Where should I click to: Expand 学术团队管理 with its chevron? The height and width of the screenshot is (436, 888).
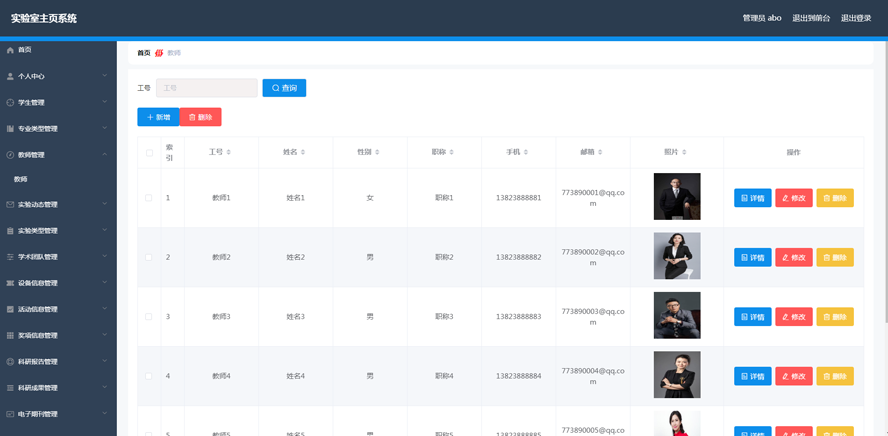[105, 256]
